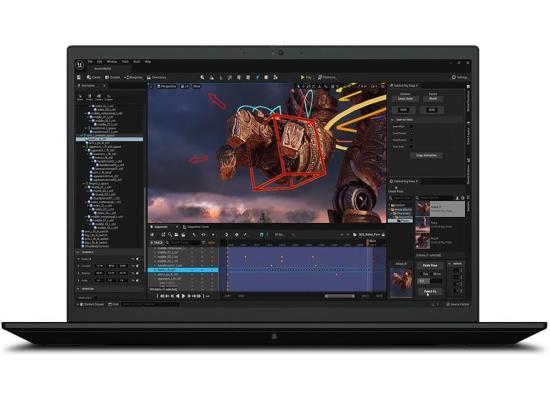Open the Edit menu
The image size is (550, 400).
[x=100, y=62]
